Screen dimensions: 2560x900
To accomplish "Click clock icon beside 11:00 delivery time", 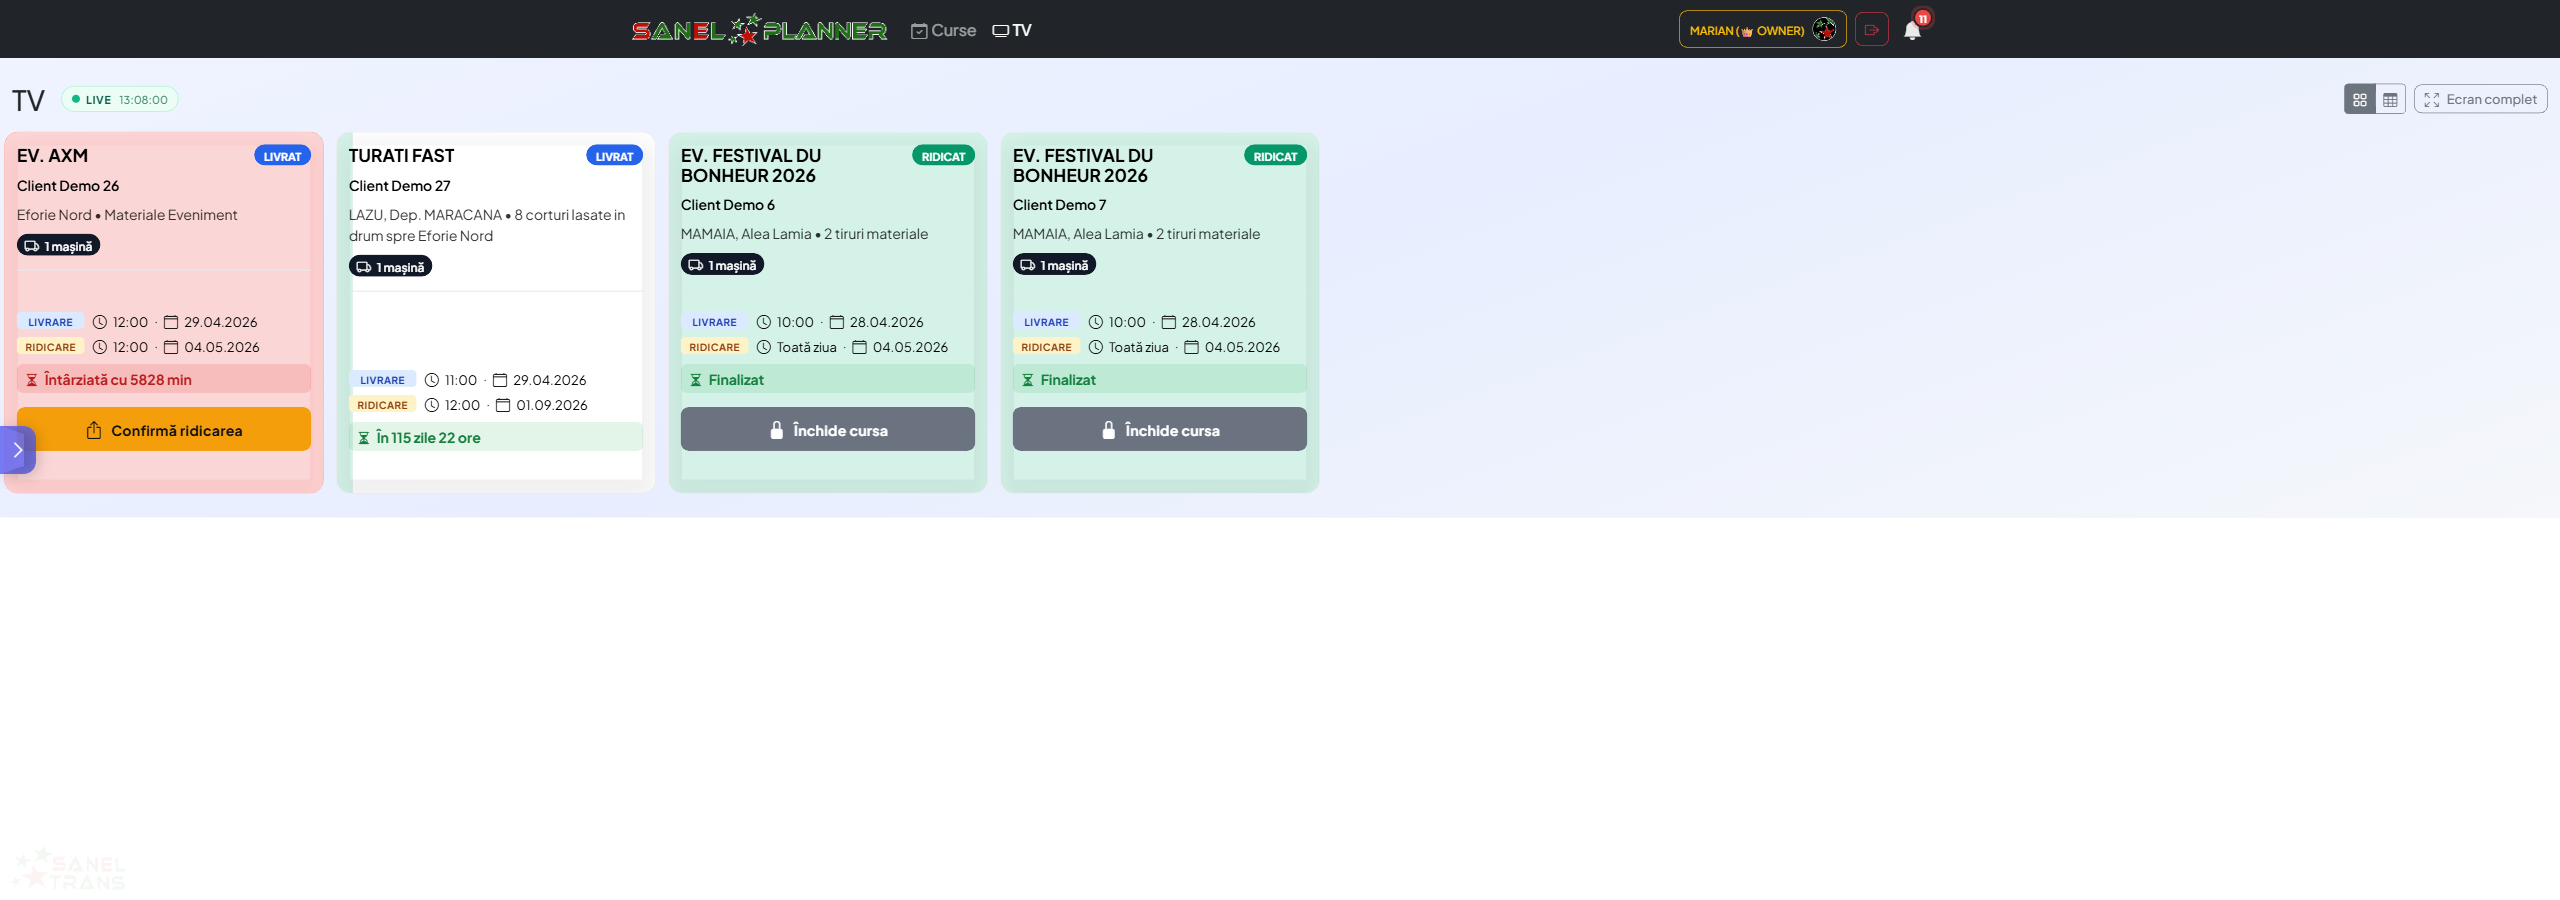I will coord(432,380).
